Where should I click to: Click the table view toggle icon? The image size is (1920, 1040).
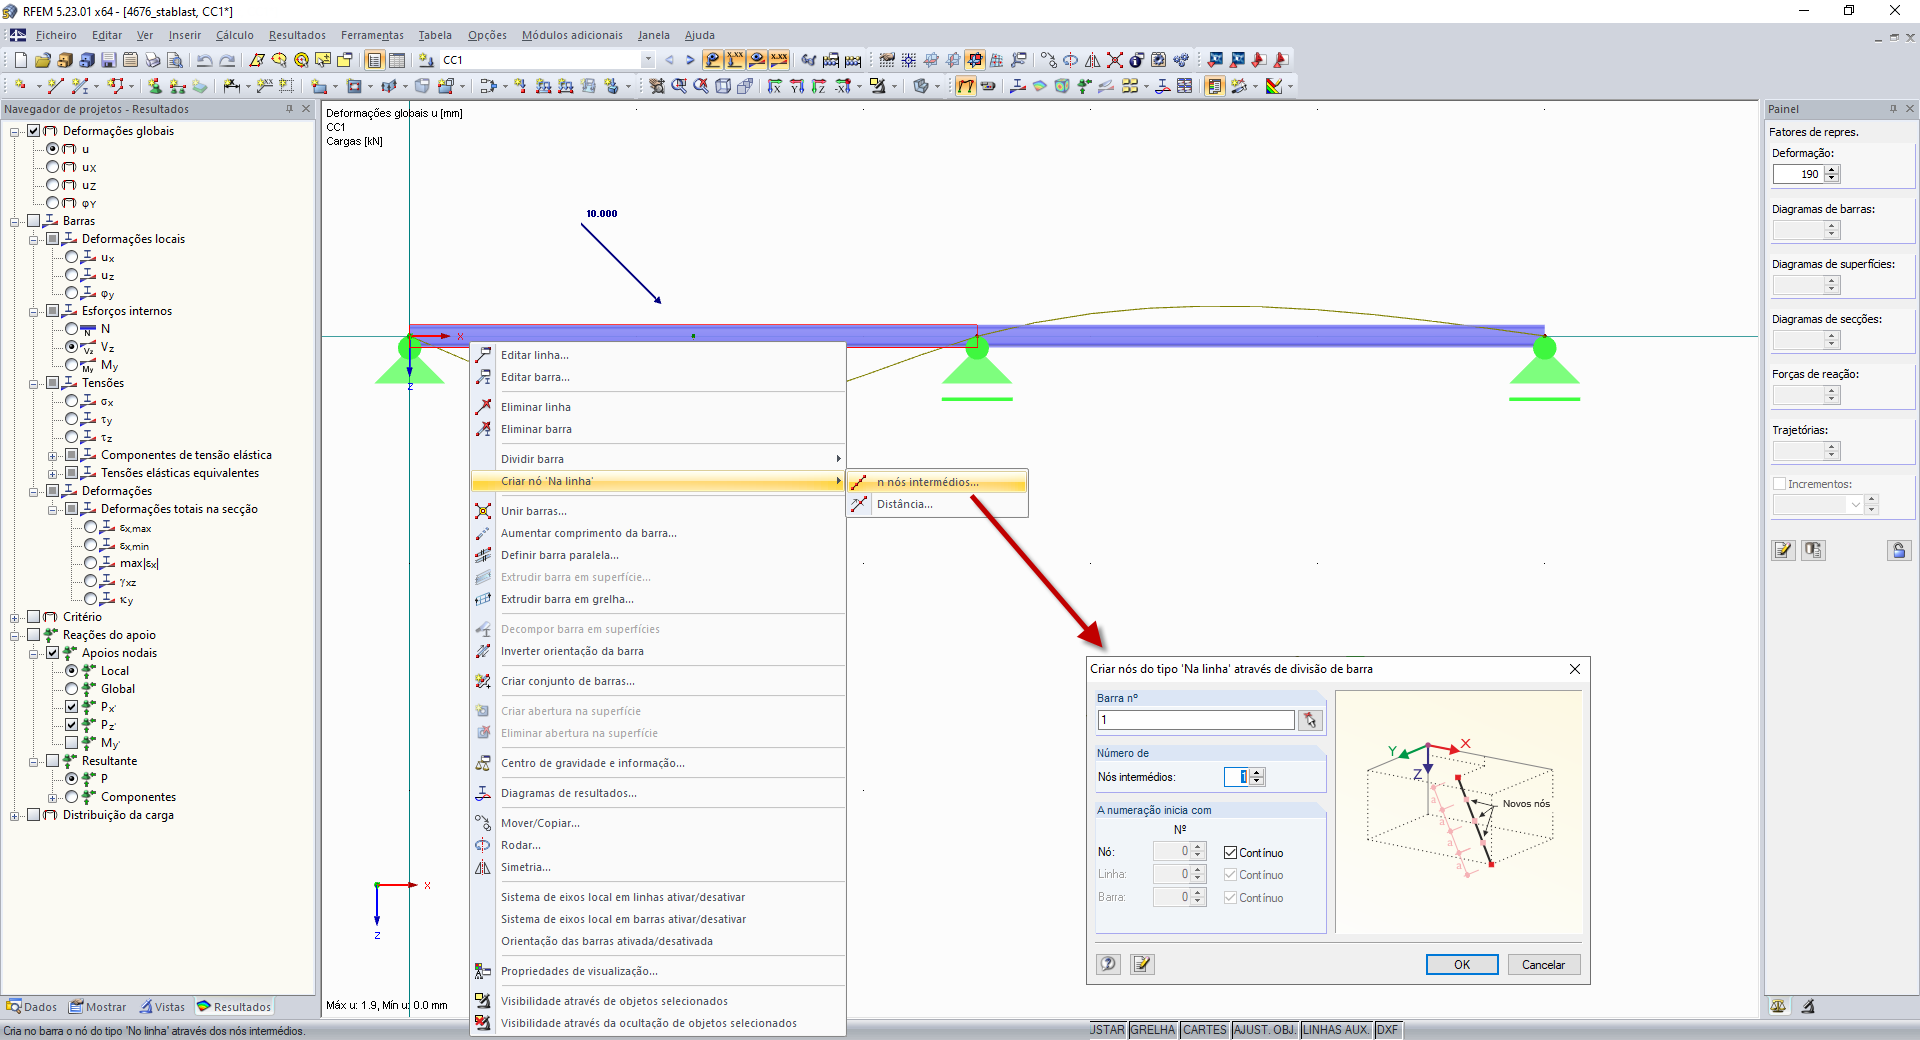tap(397, 60)
